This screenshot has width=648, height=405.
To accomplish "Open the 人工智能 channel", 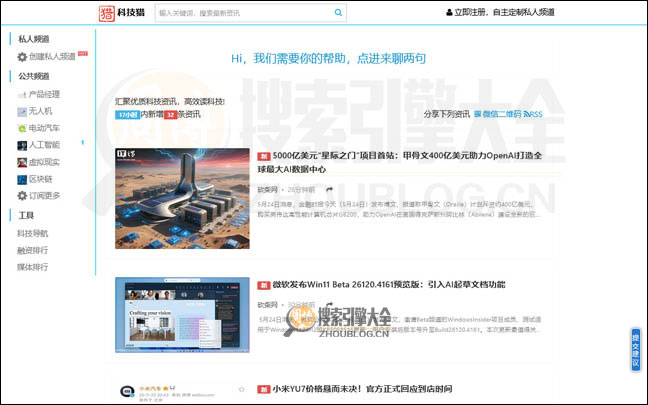I will tap(44, 145).
